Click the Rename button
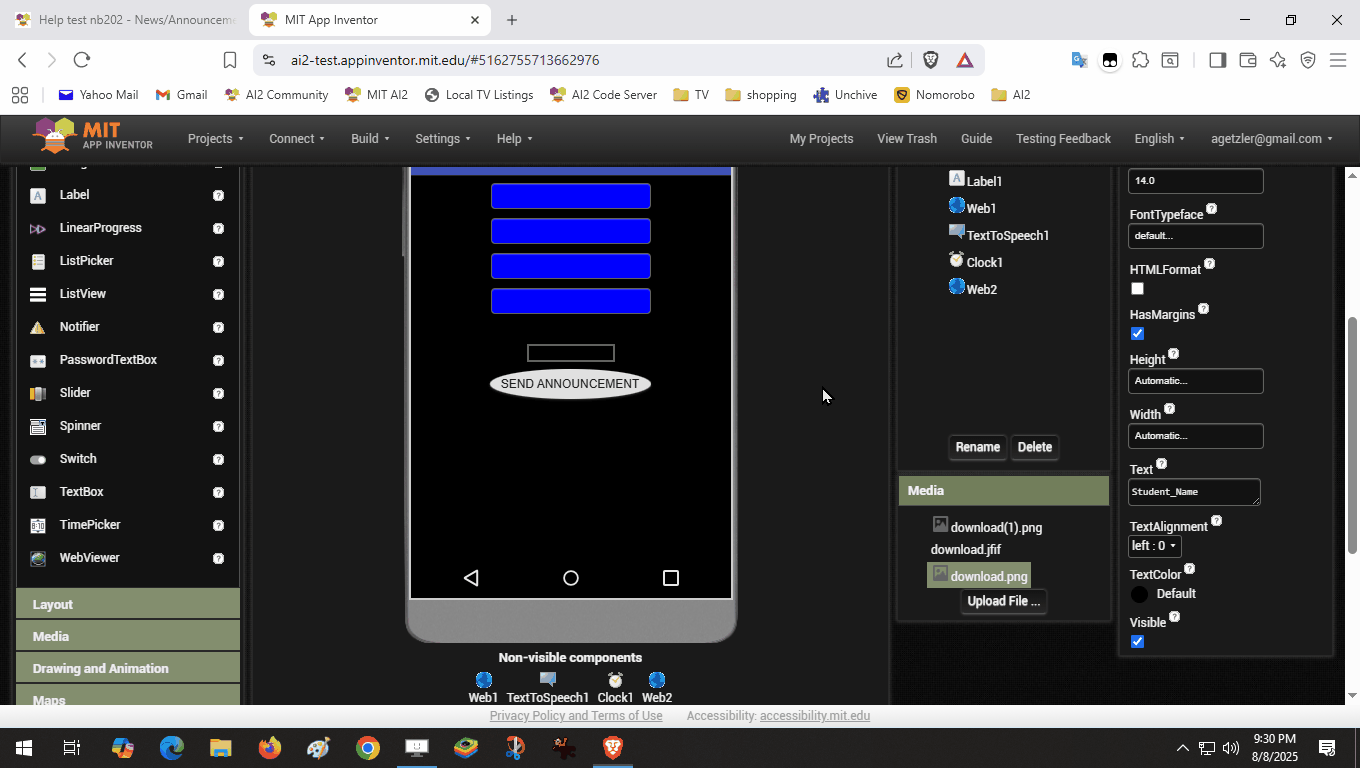This screenshot has height=768, width=1360. (x=977, y=447)
